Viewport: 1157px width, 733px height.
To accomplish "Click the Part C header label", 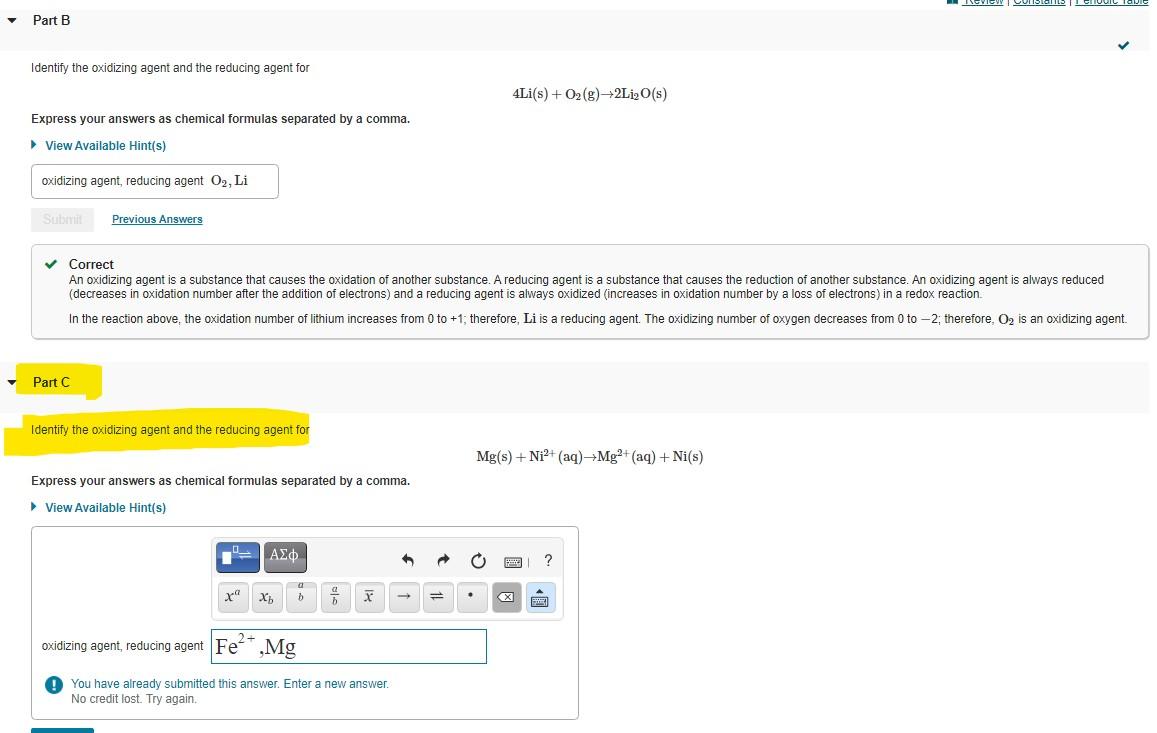I will tap(52, 382).
